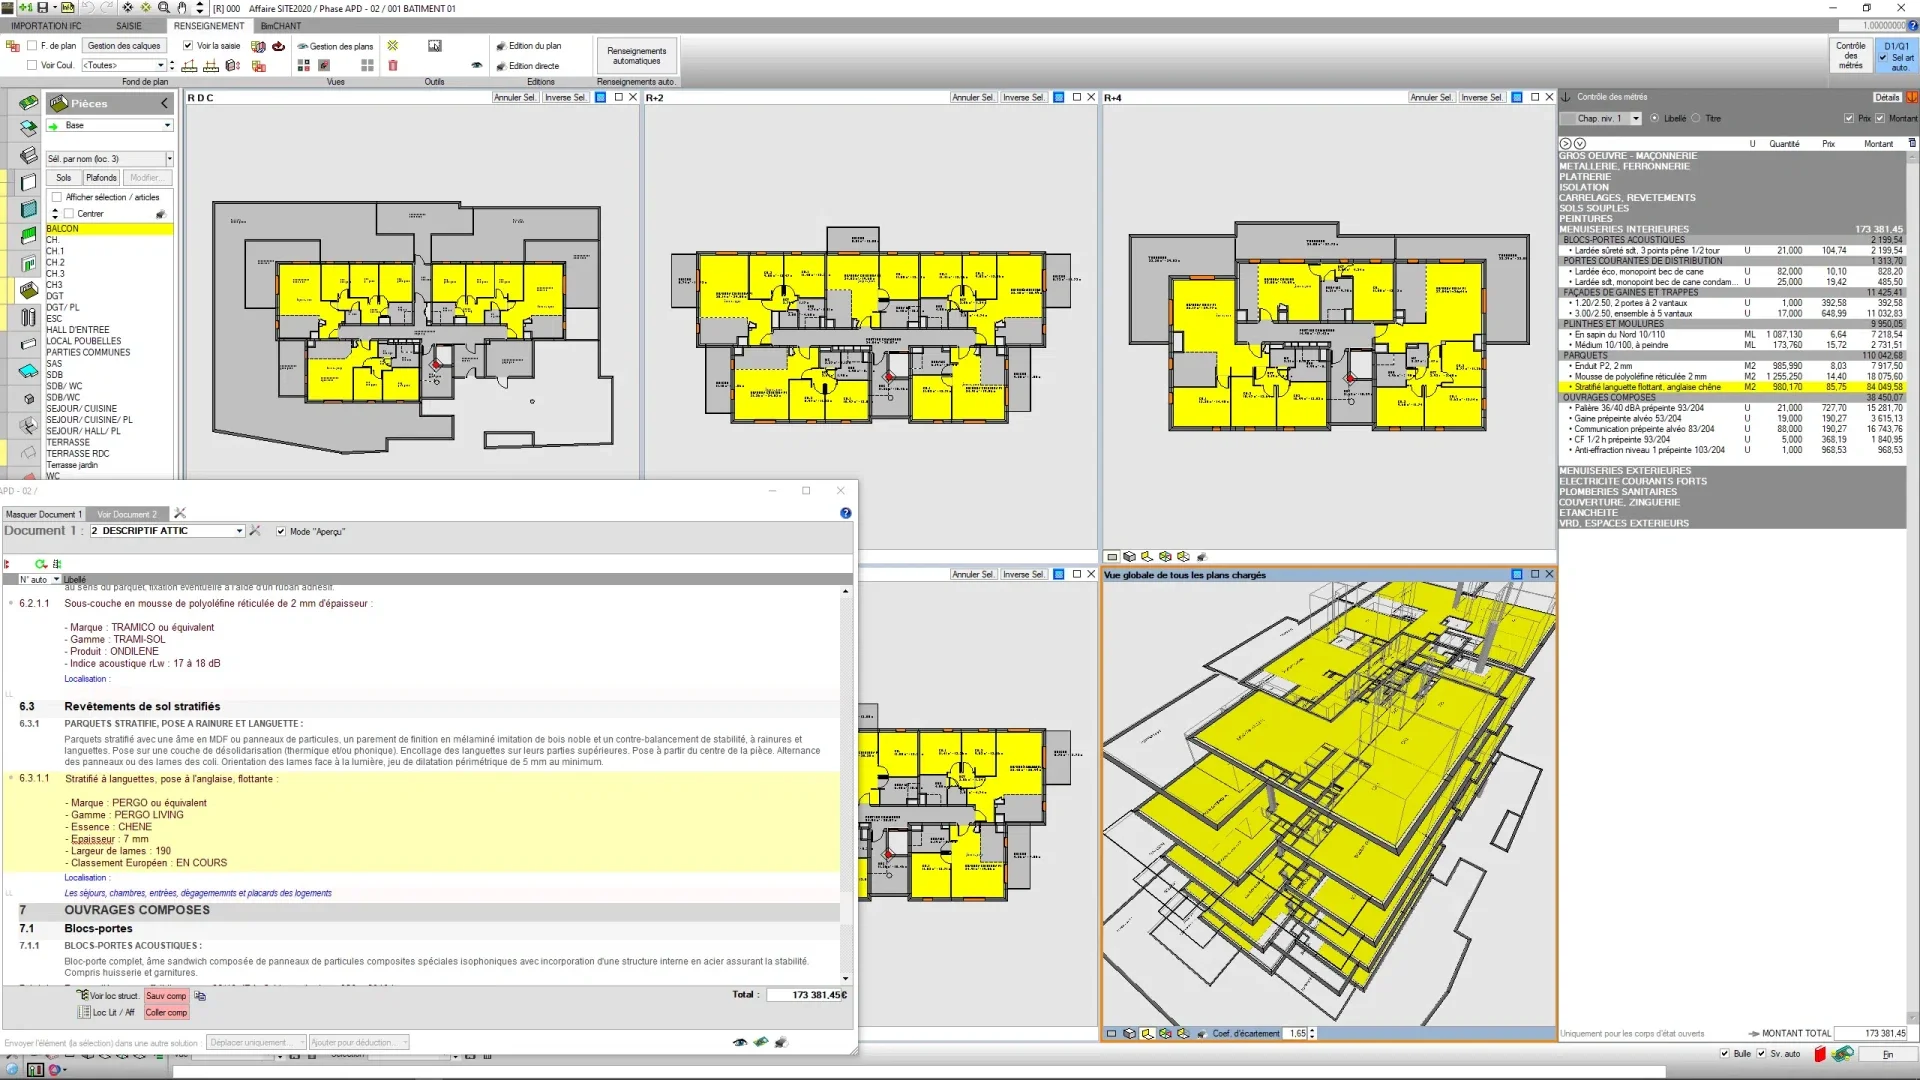Click the Pièces panel header icon
This screenshot has width=1920, height=1080.
point(60,103)
